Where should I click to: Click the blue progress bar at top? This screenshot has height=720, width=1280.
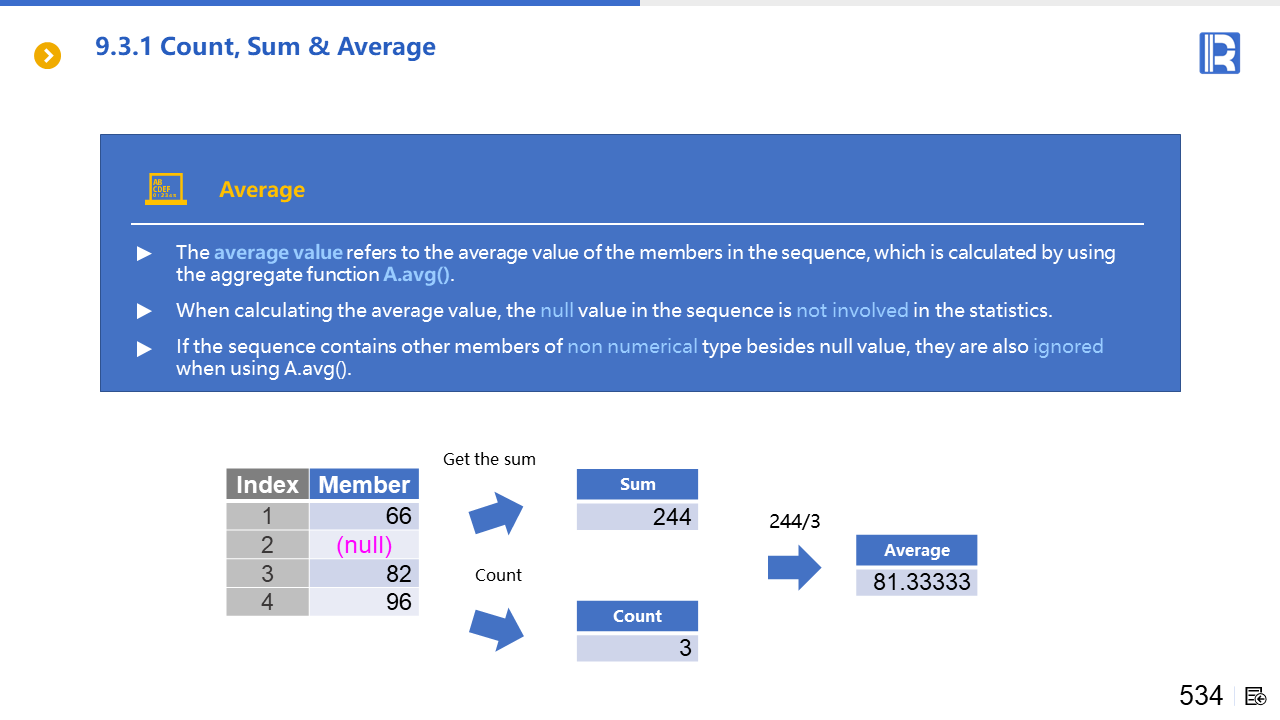point(320,3)
